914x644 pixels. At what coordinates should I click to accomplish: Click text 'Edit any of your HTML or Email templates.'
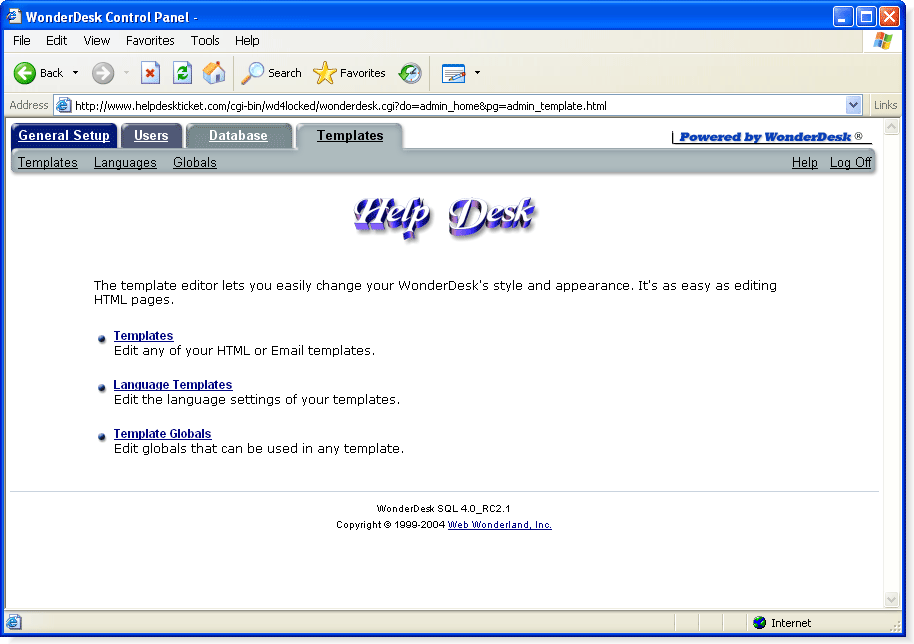(x=244, y=350)
